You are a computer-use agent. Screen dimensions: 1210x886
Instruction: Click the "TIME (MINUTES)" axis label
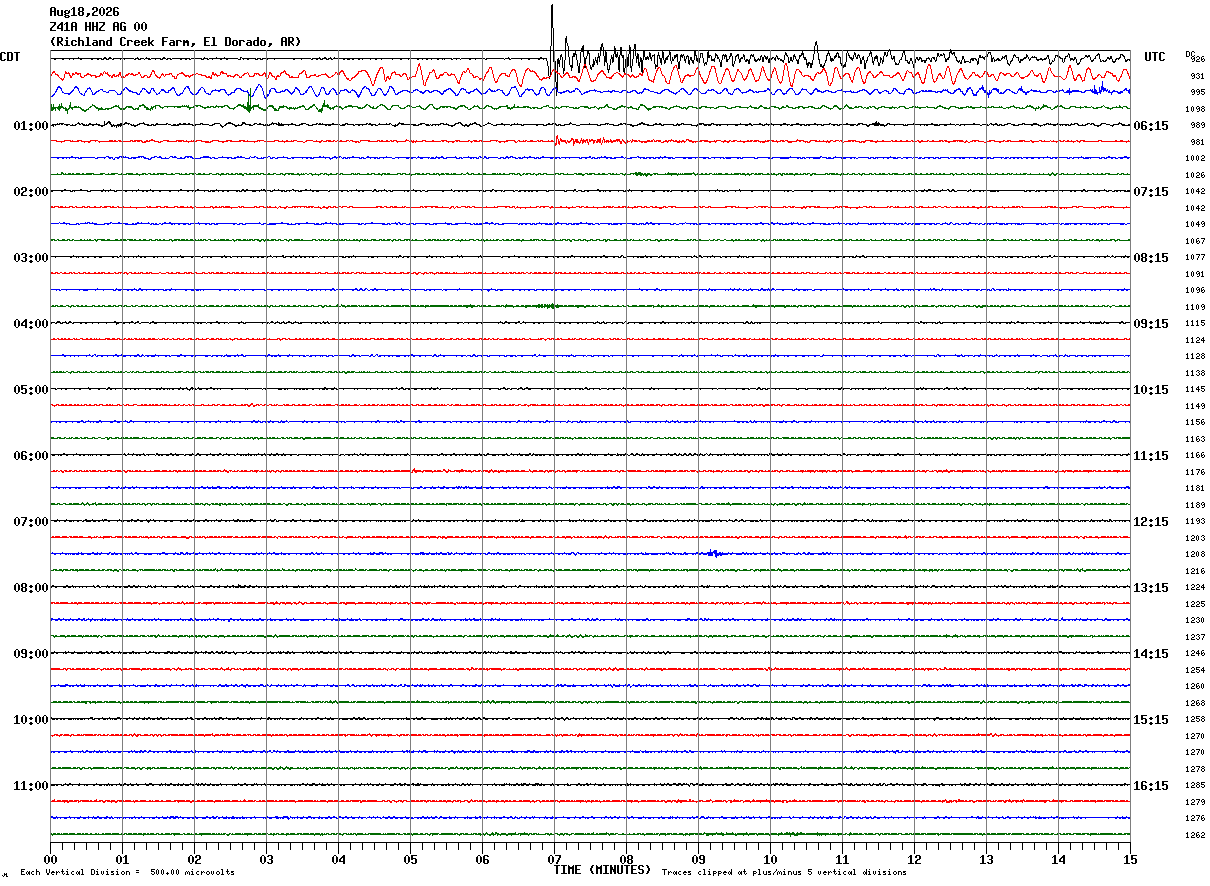(602, 870)
